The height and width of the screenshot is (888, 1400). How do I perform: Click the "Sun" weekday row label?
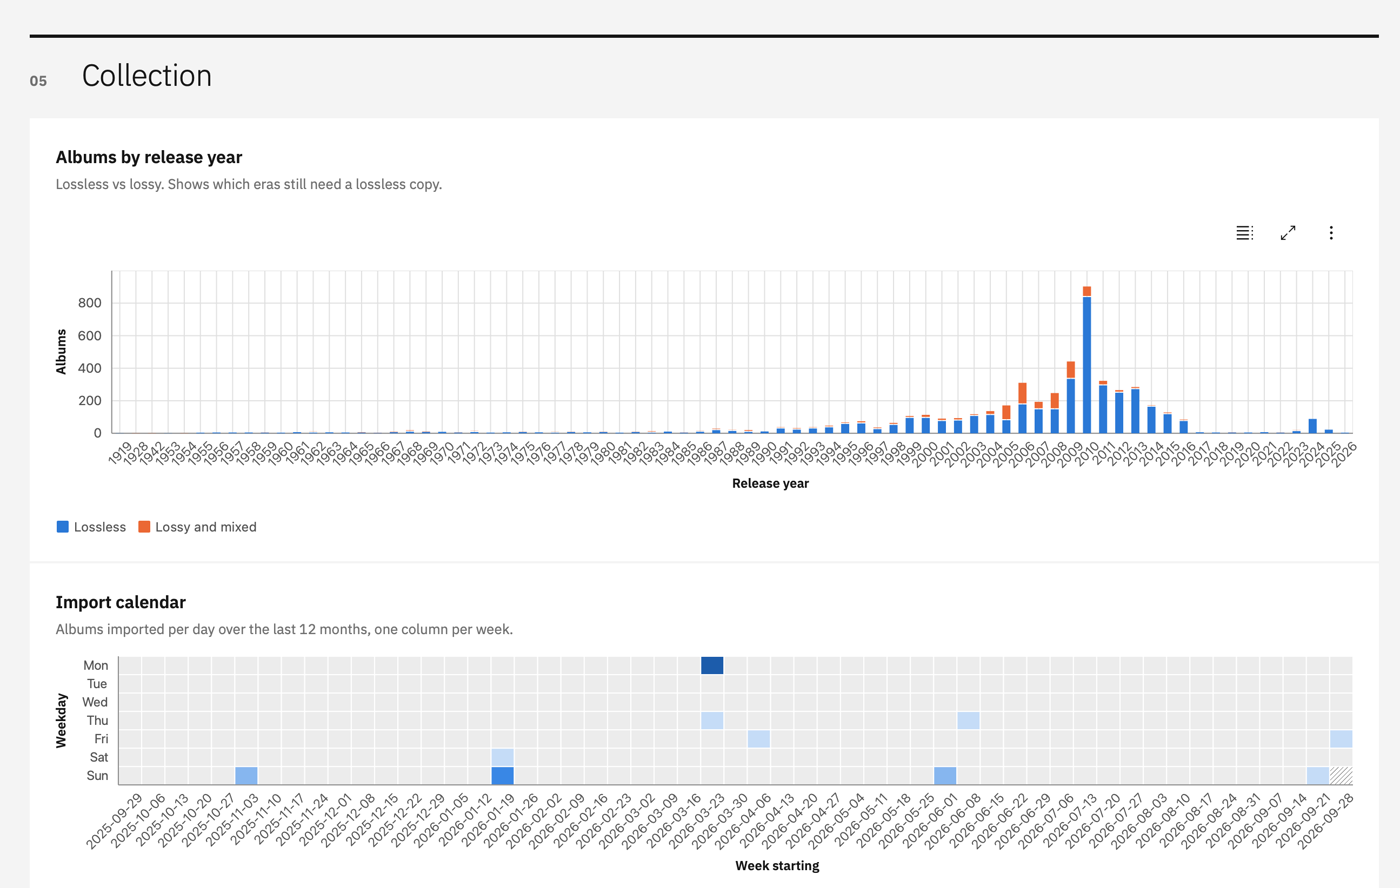point(97,775)
